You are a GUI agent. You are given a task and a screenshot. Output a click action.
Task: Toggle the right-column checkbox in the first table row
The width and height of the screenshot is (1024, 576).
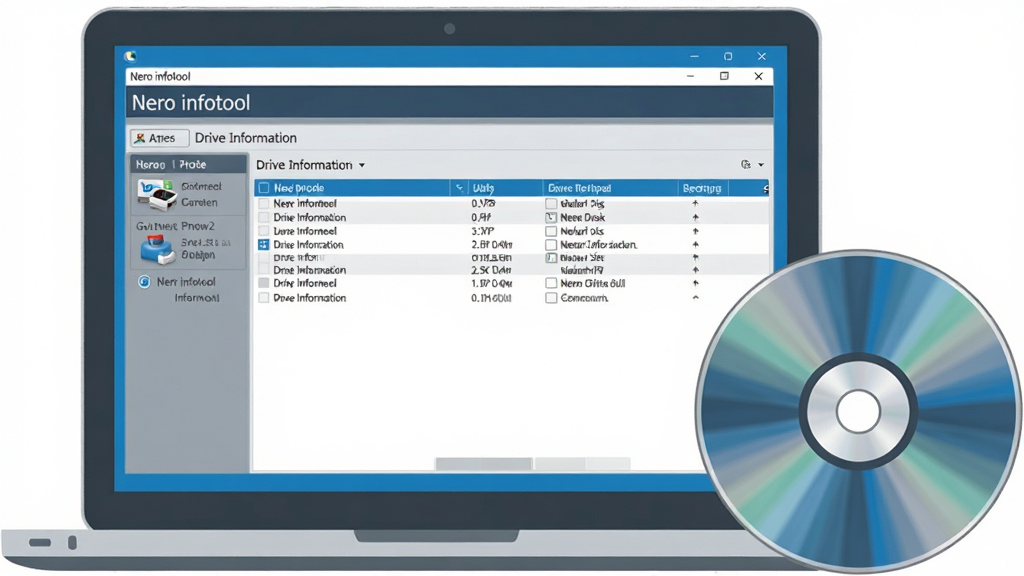point(551,204)
